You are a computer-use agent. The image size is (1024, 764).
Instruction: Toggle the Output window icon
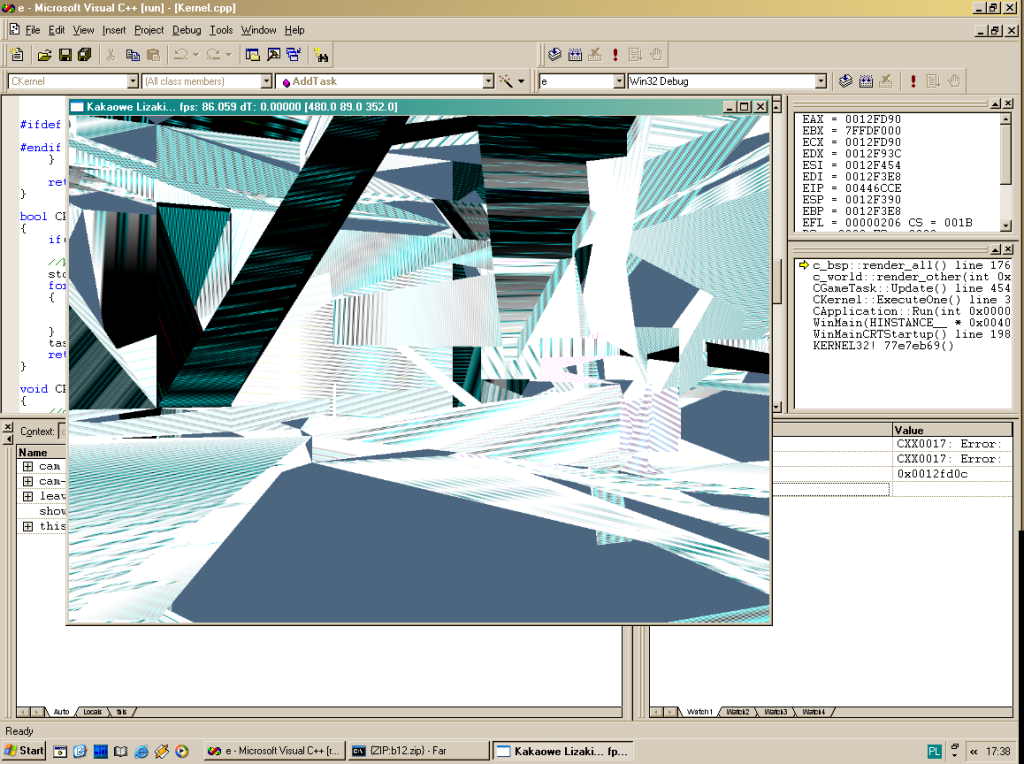pyautogui.click(x=273, y=55)
